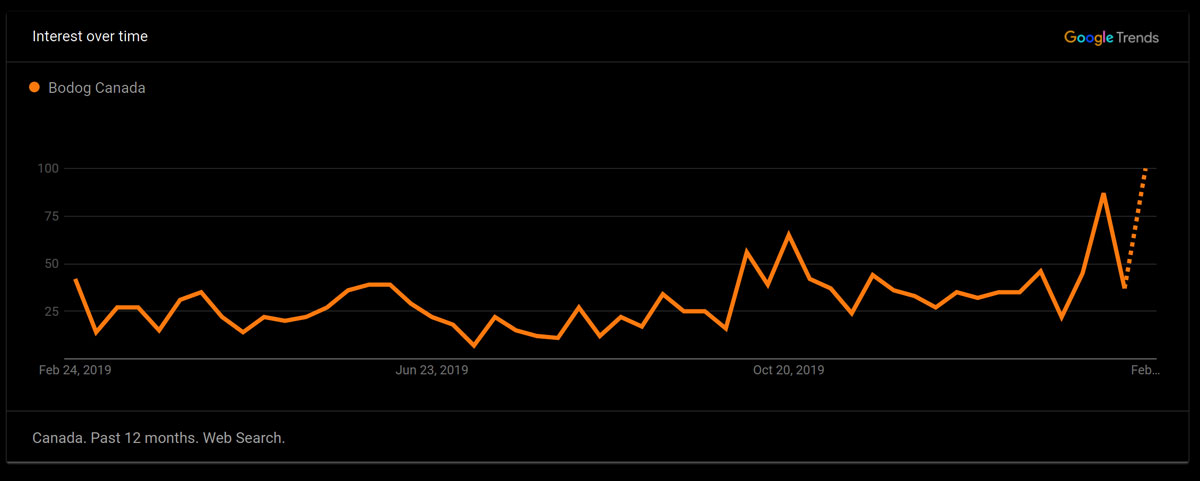The width and height of the screenshot is (1200, 481).
Task: Click the first data point of the line at Feb 24, 2019
Action: tap(75, 280)
